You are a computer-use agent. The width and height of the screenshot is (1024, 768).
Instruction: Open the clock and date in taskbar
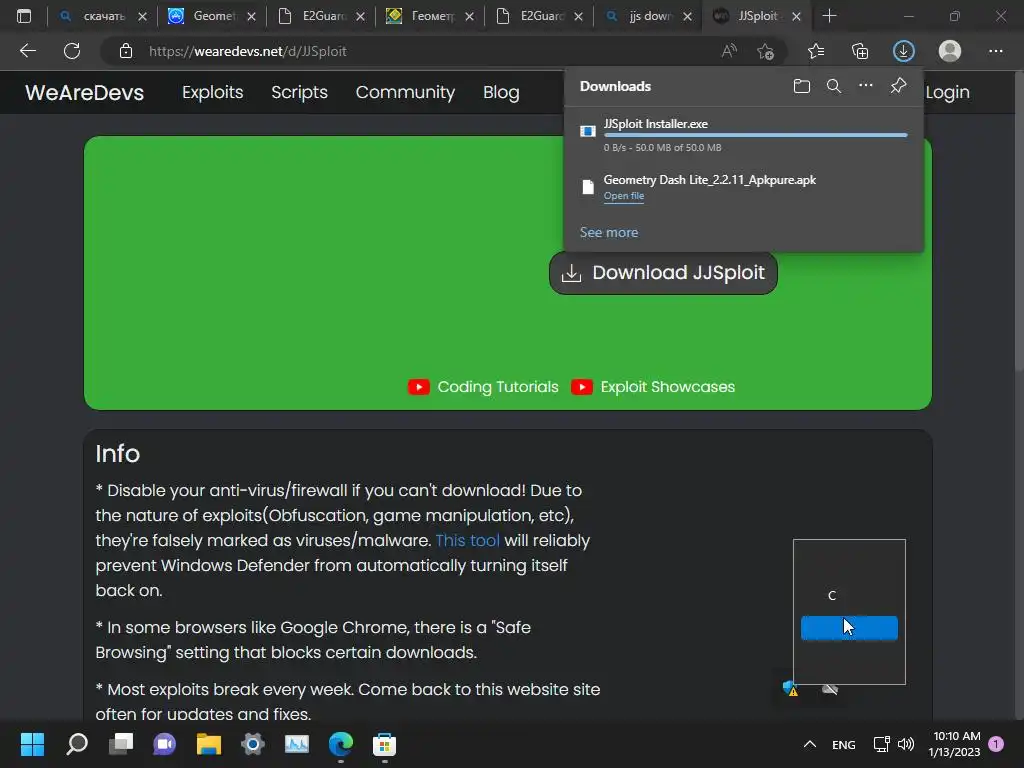(x=955, y=744)
